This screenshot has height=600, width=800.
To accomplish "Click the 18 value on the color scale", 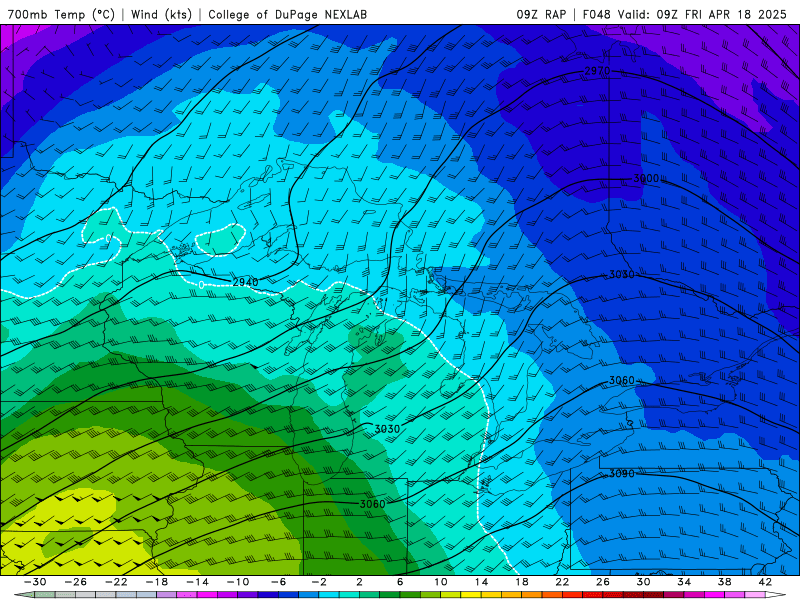I will [x=521, y=582].
